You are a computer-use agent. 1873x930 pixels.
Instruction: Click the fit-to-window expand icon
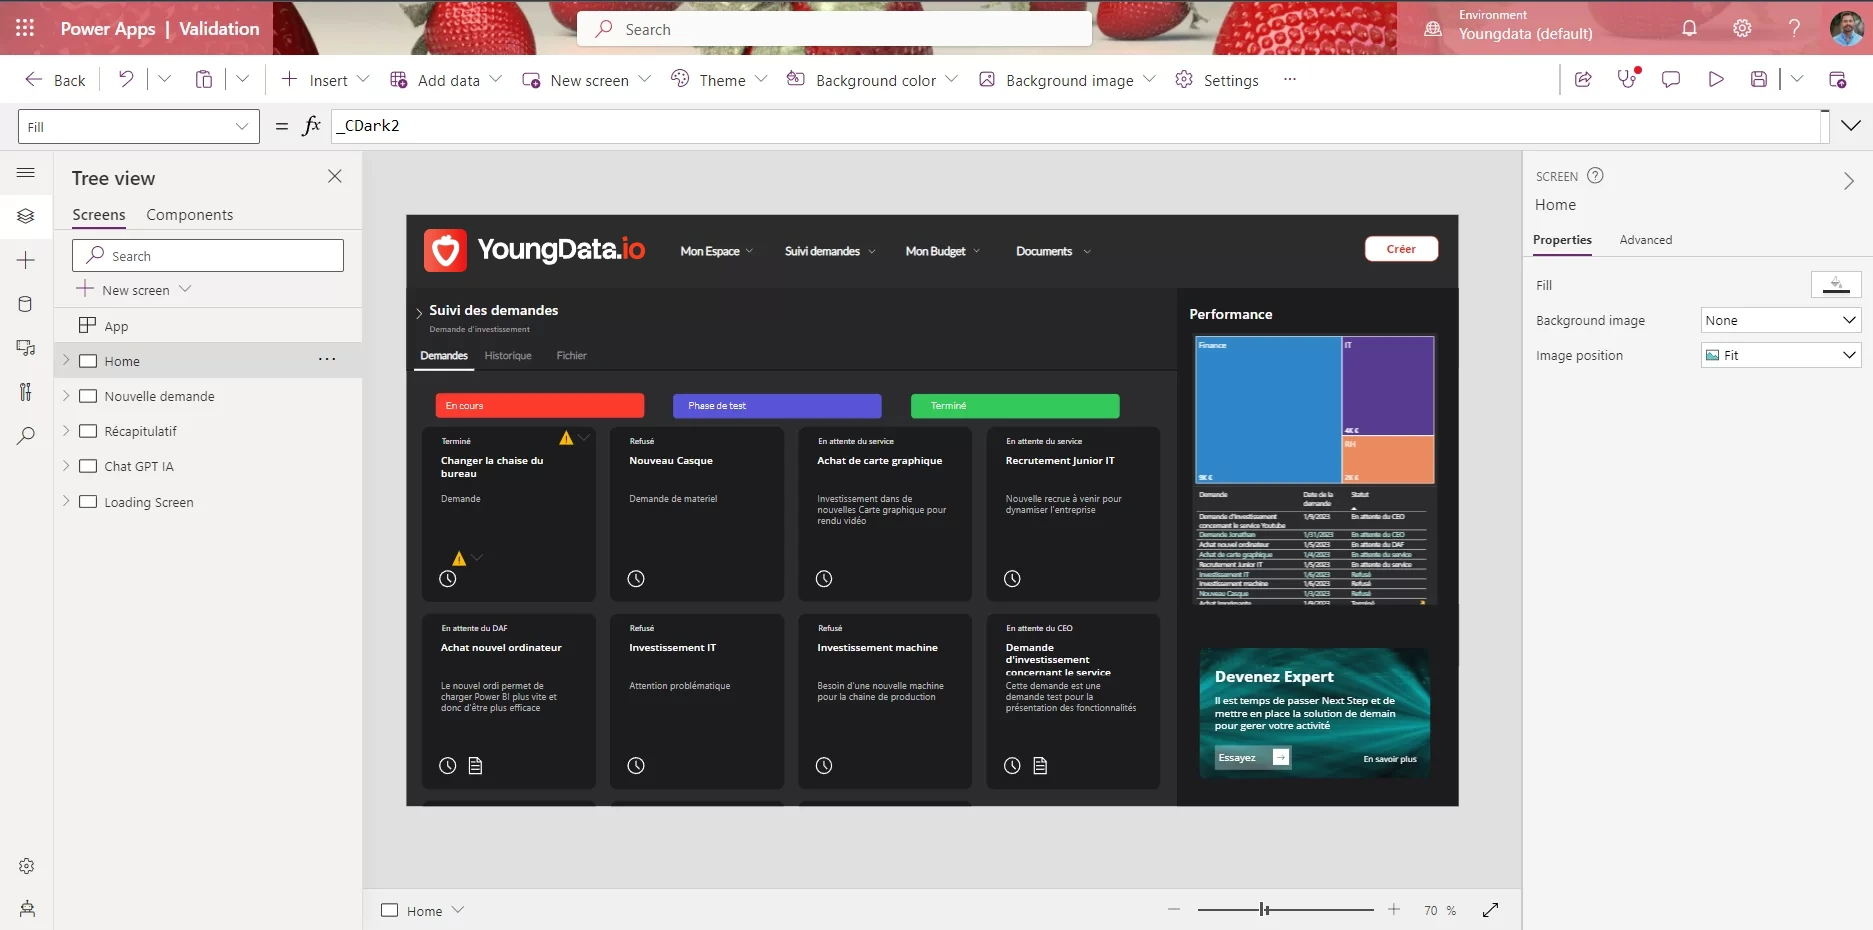point(1490,910)
